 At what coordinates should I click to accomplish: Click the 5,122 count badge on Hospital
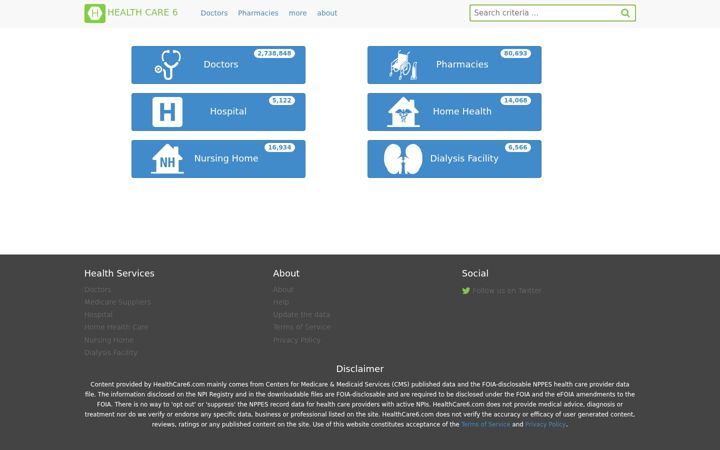pos(281,100)
